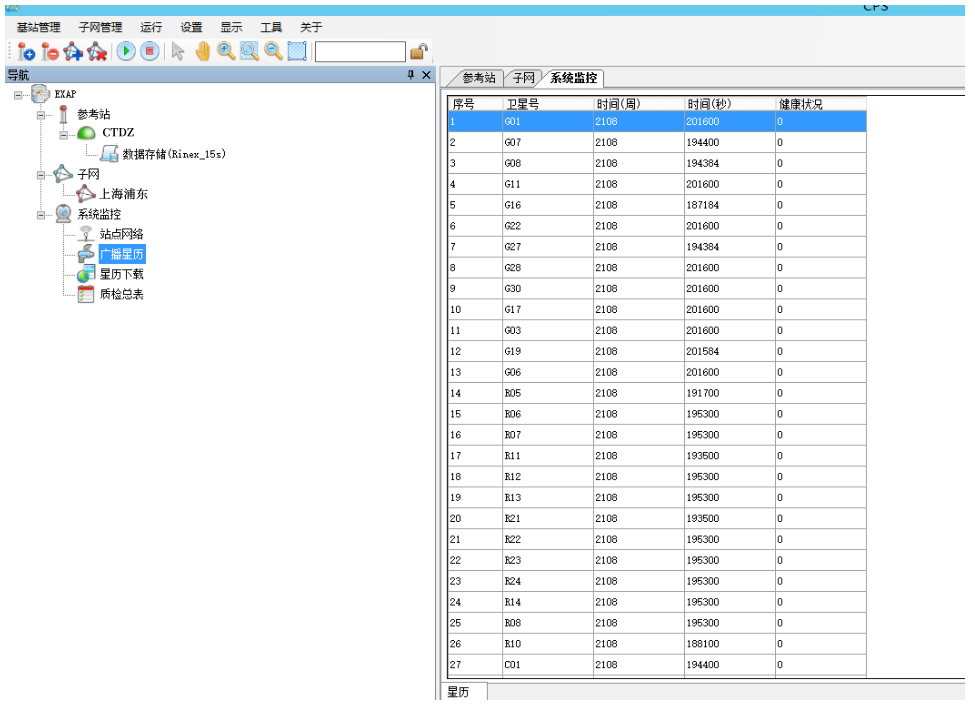Click the zoom out magnifier icon
The height and width of the screenshot is (717, 975).
point(274,52)
